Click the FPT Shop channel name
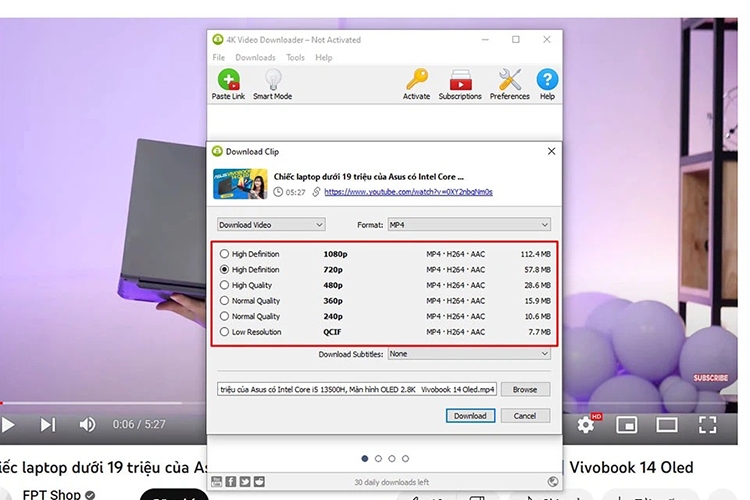The image size is (750, 500). click(x=51, y=494)
